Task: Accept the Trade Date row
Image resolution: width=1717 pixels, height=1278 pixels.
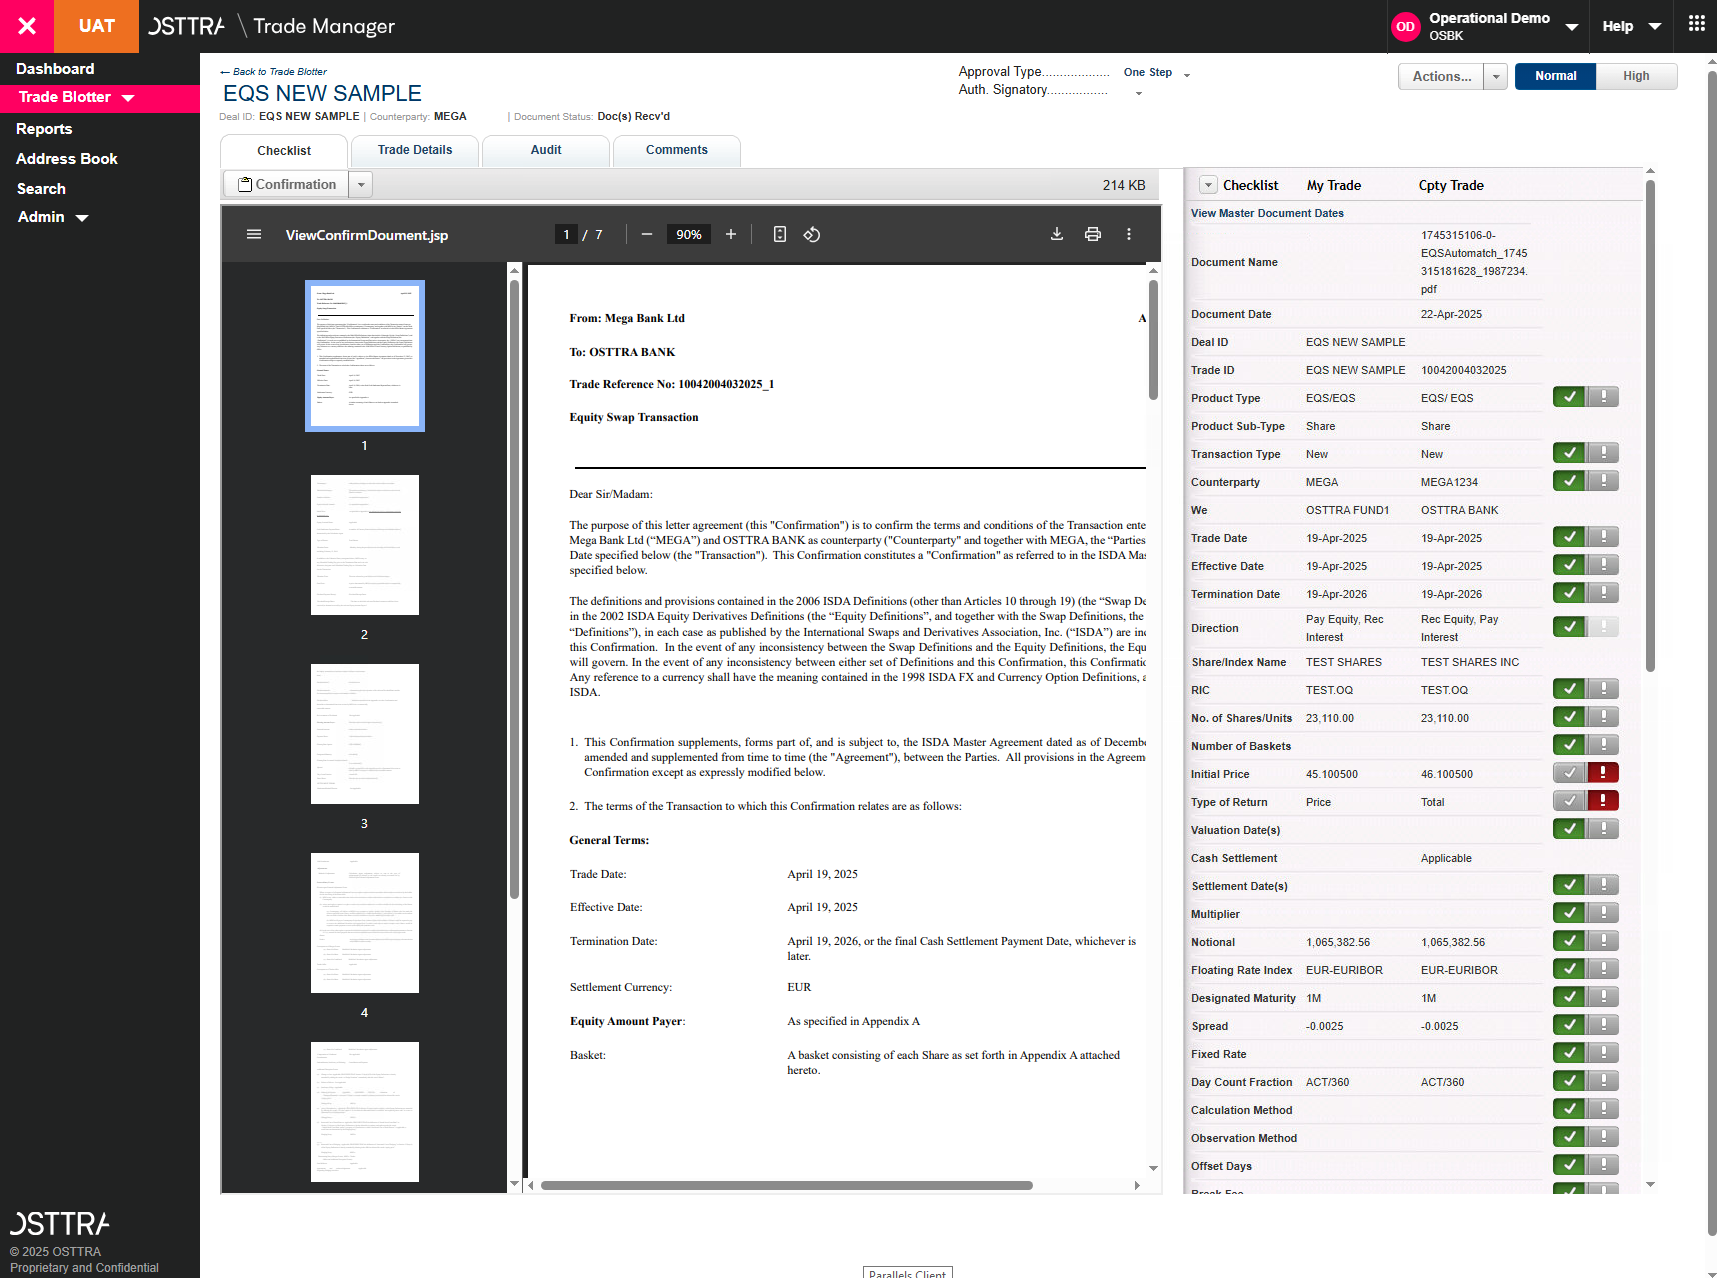Action: pos(1569,537)
